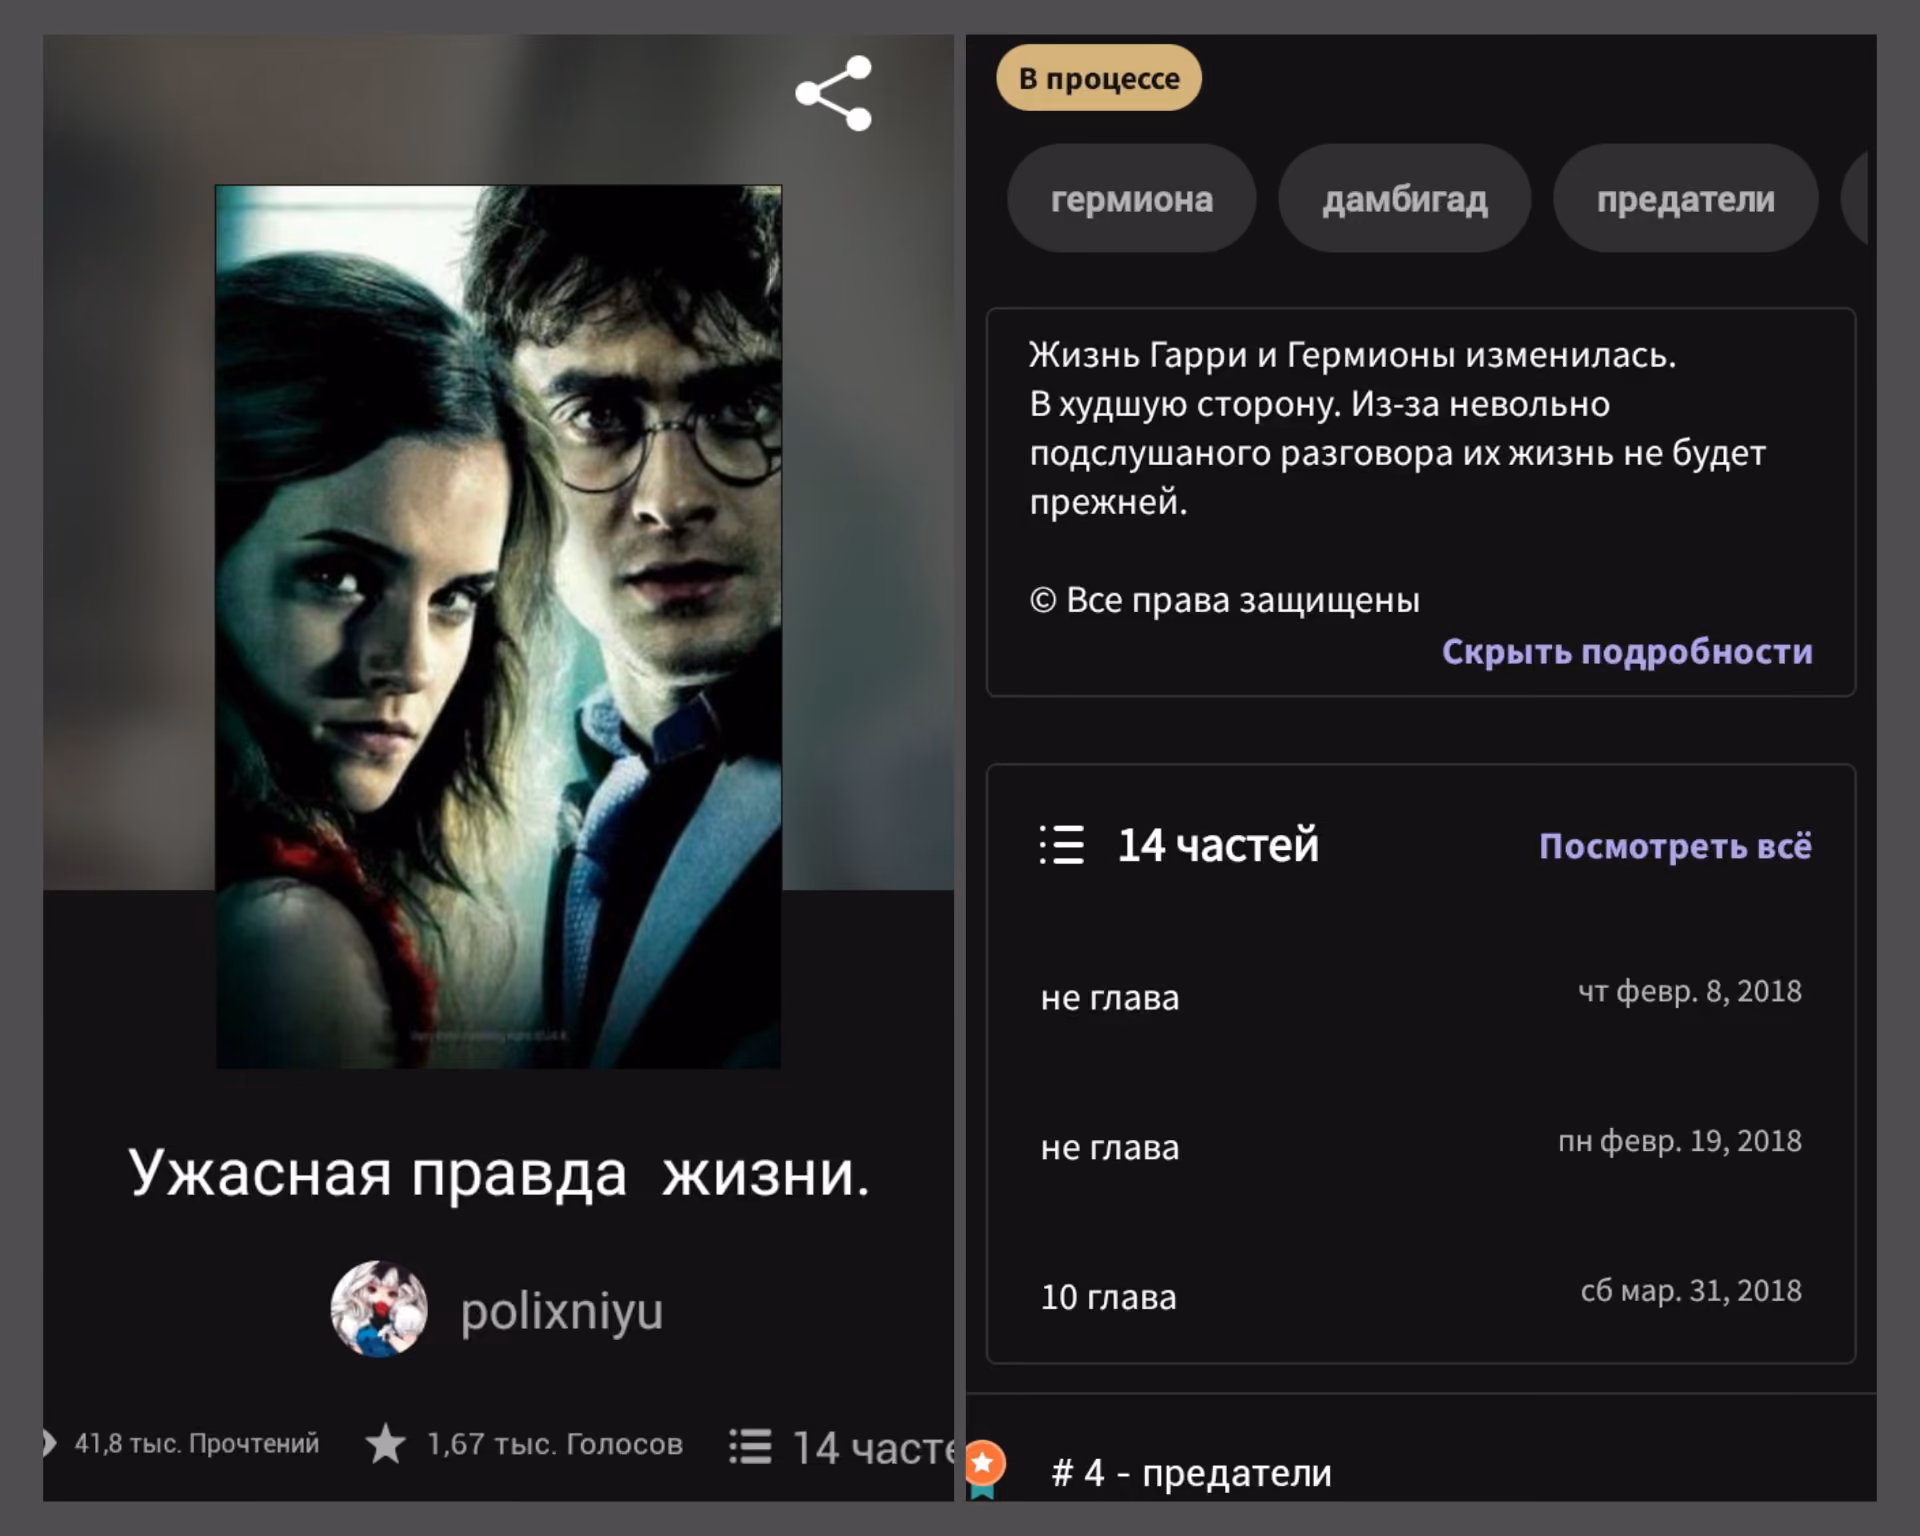This screenshot has height=1536, width=1920.
Task: Tap the "В процессе" status badge
Action: [1099, 78]
